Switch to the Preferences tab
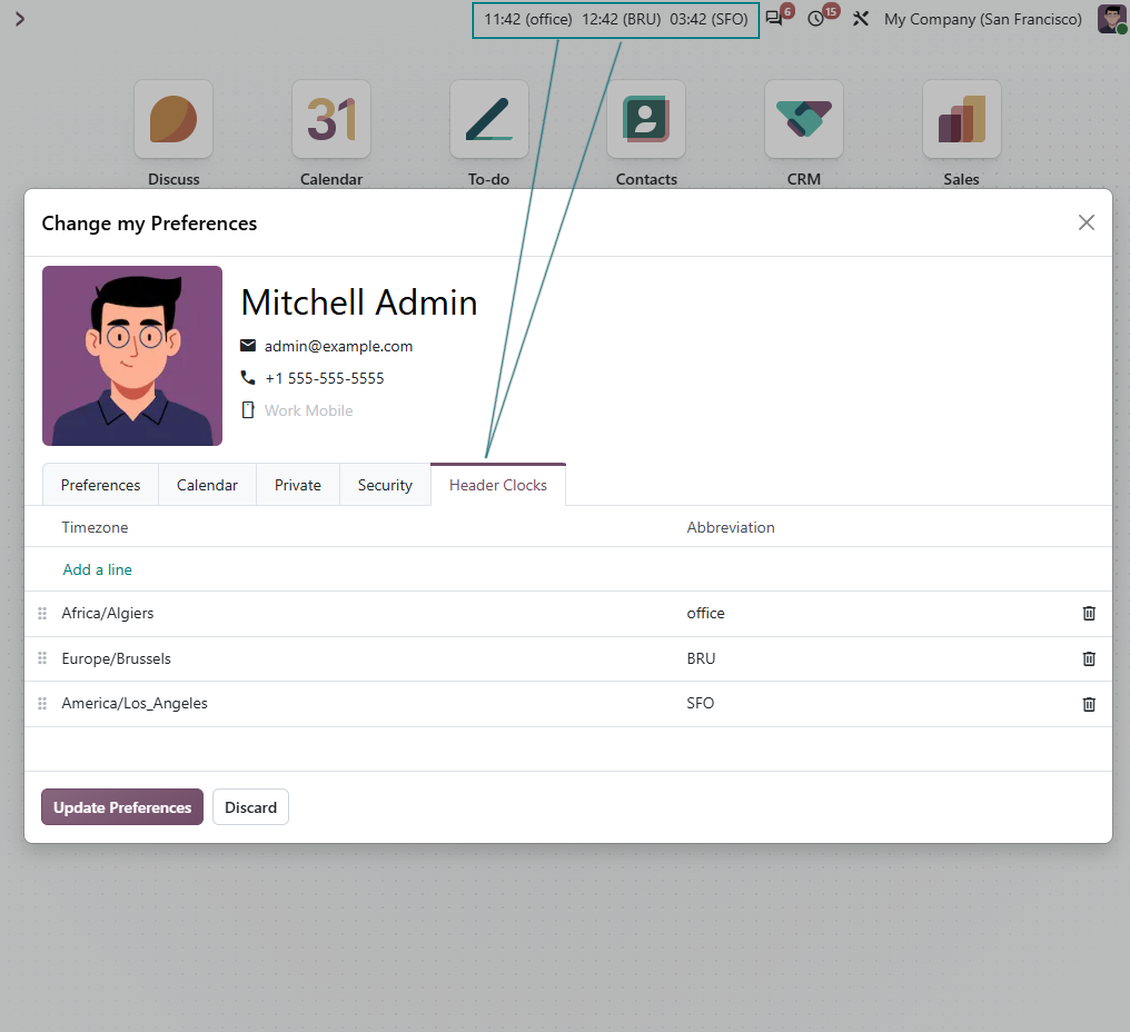Image resolution: width=1130 pixels, height=1032 pixels. point(100,485)
